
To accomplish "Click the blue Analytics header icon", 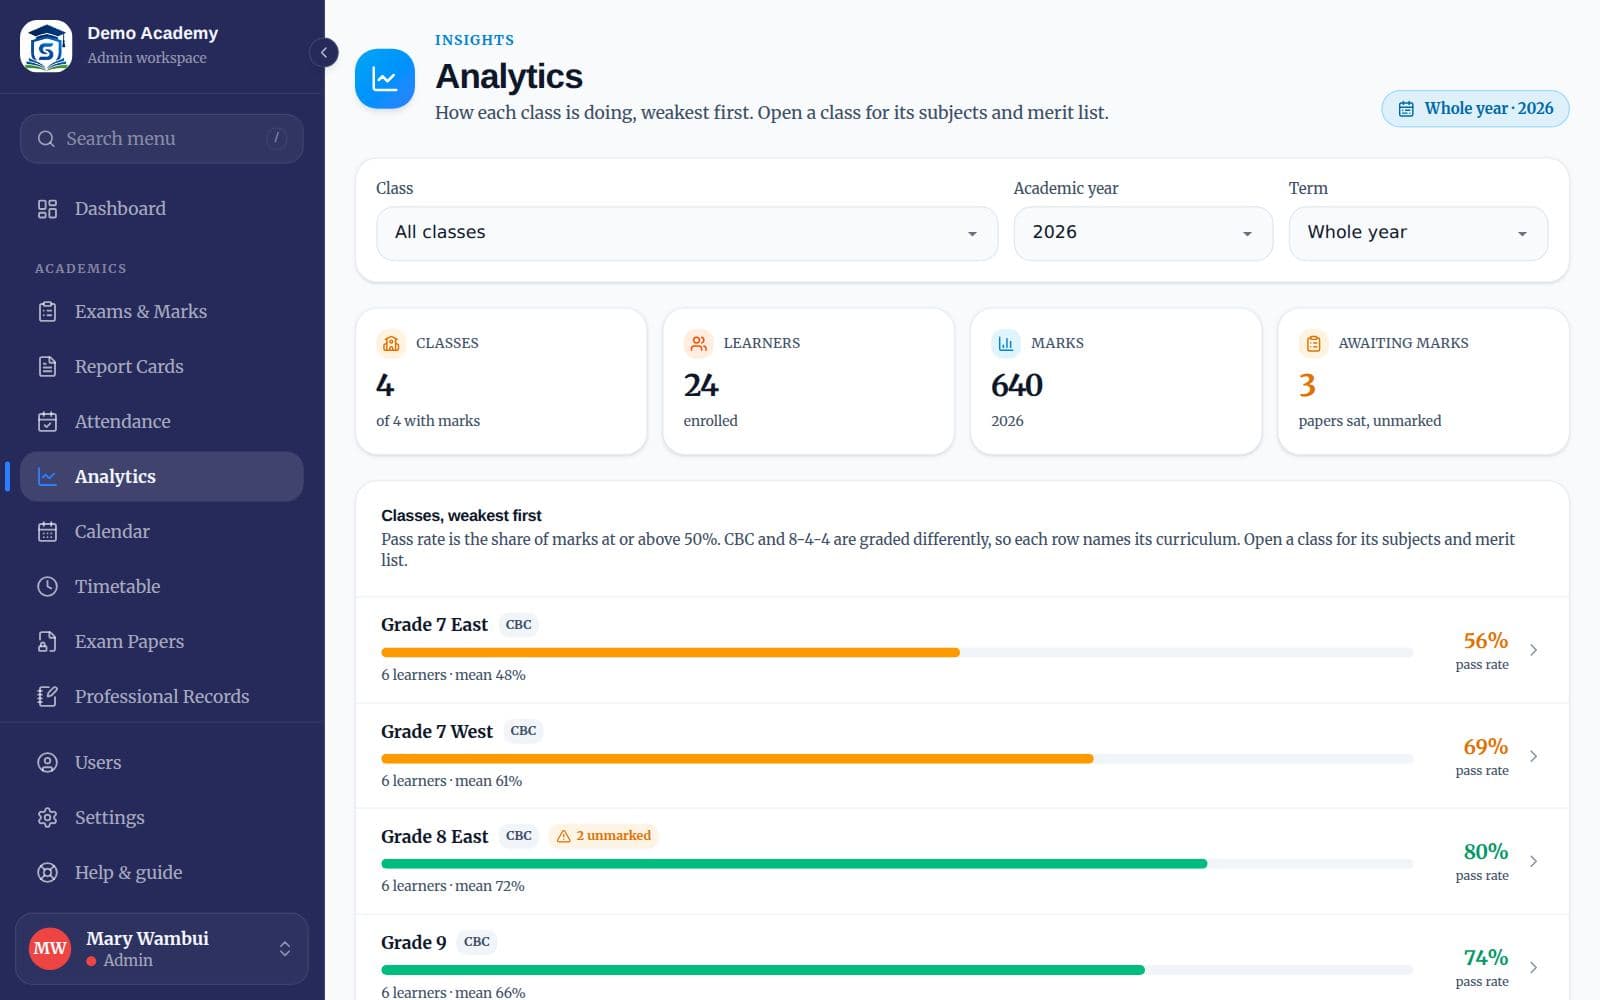I will click(385, 79).
